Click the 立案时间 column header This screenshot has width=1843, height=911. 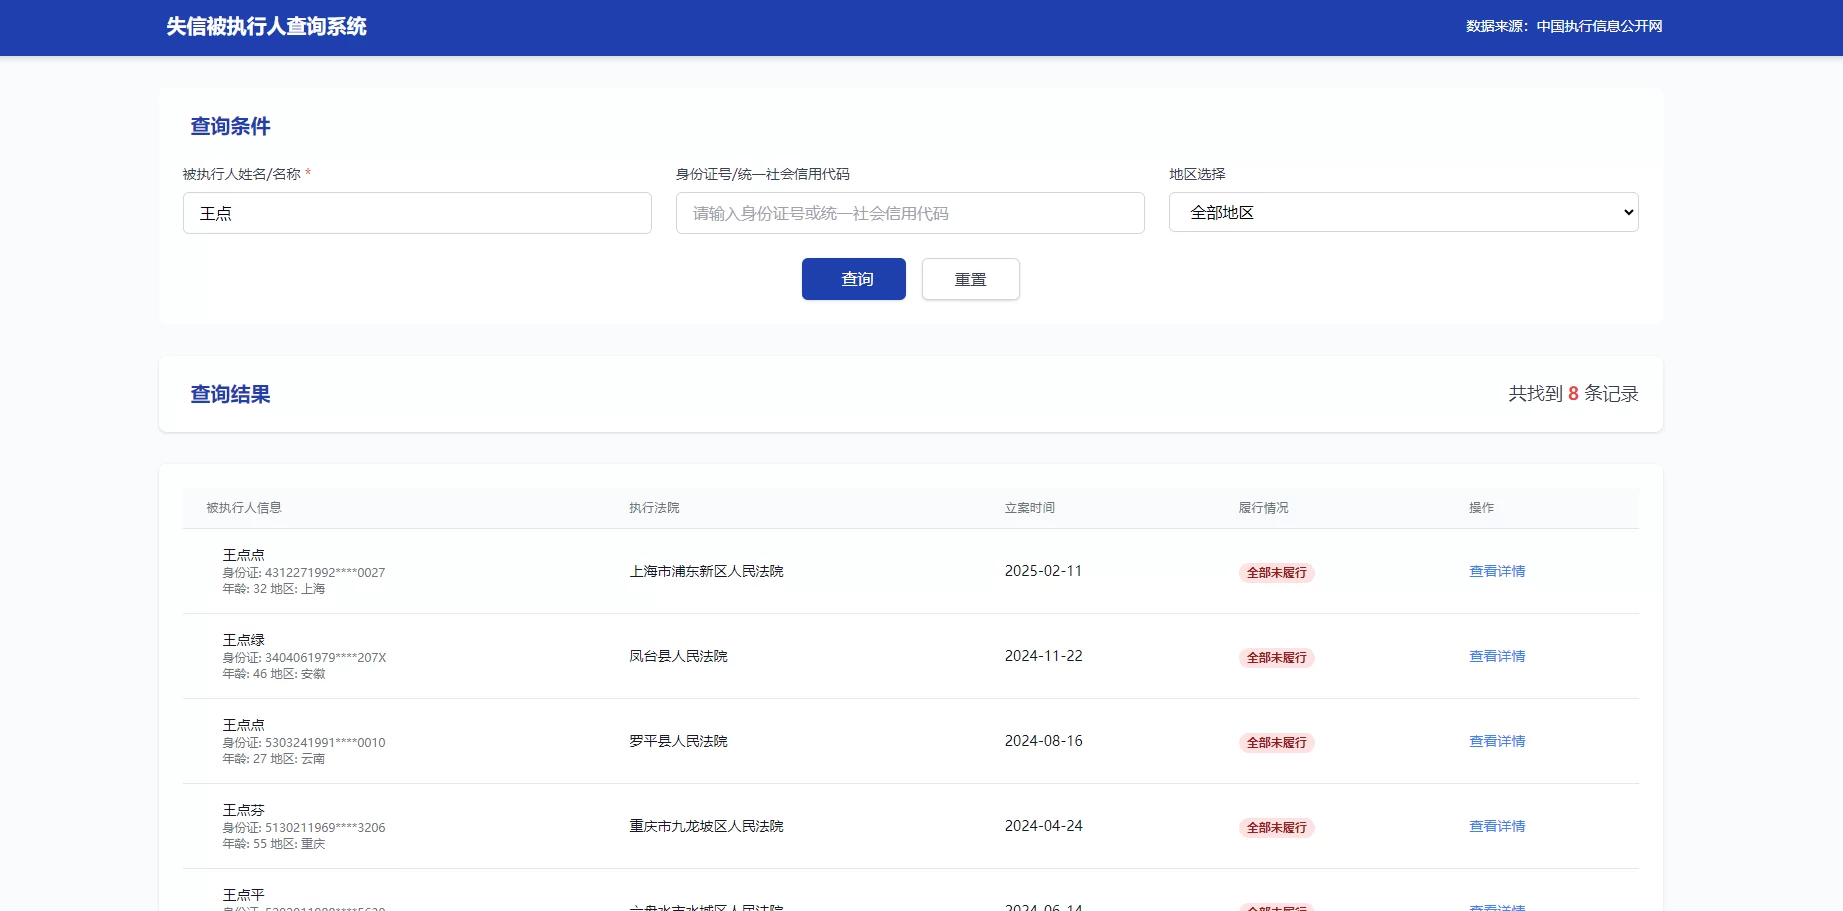(1029, 507)
